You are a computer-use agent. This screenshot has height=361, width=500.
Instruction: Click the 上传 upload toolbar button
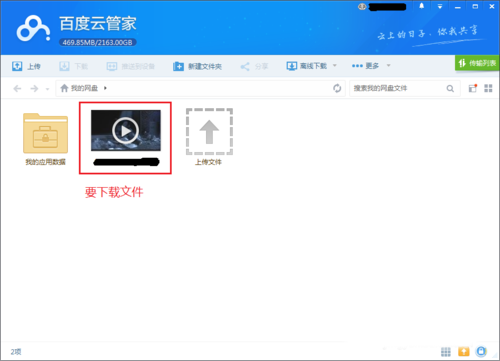pyautogui.click(x=26, y=66)
